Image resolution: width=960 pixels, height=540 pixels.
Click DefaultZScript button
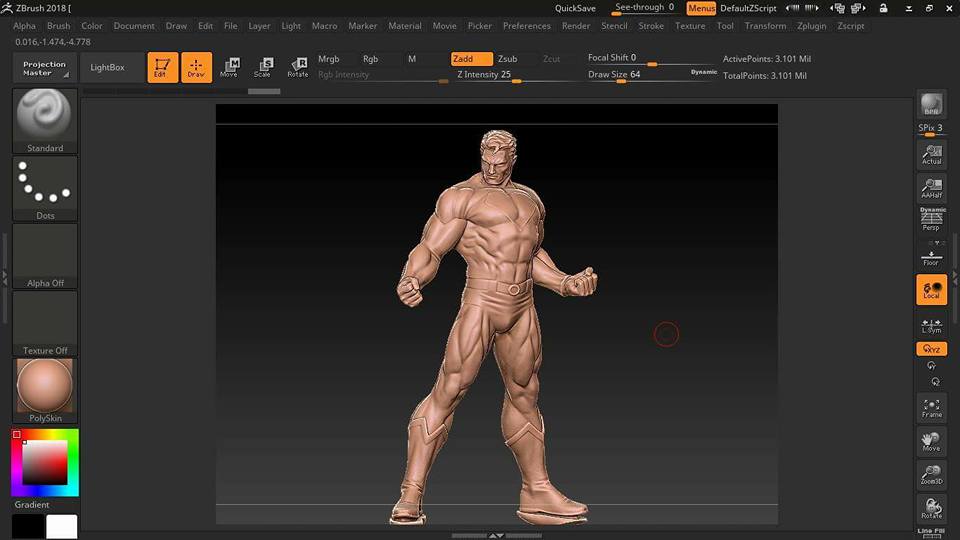click(748, 8)
